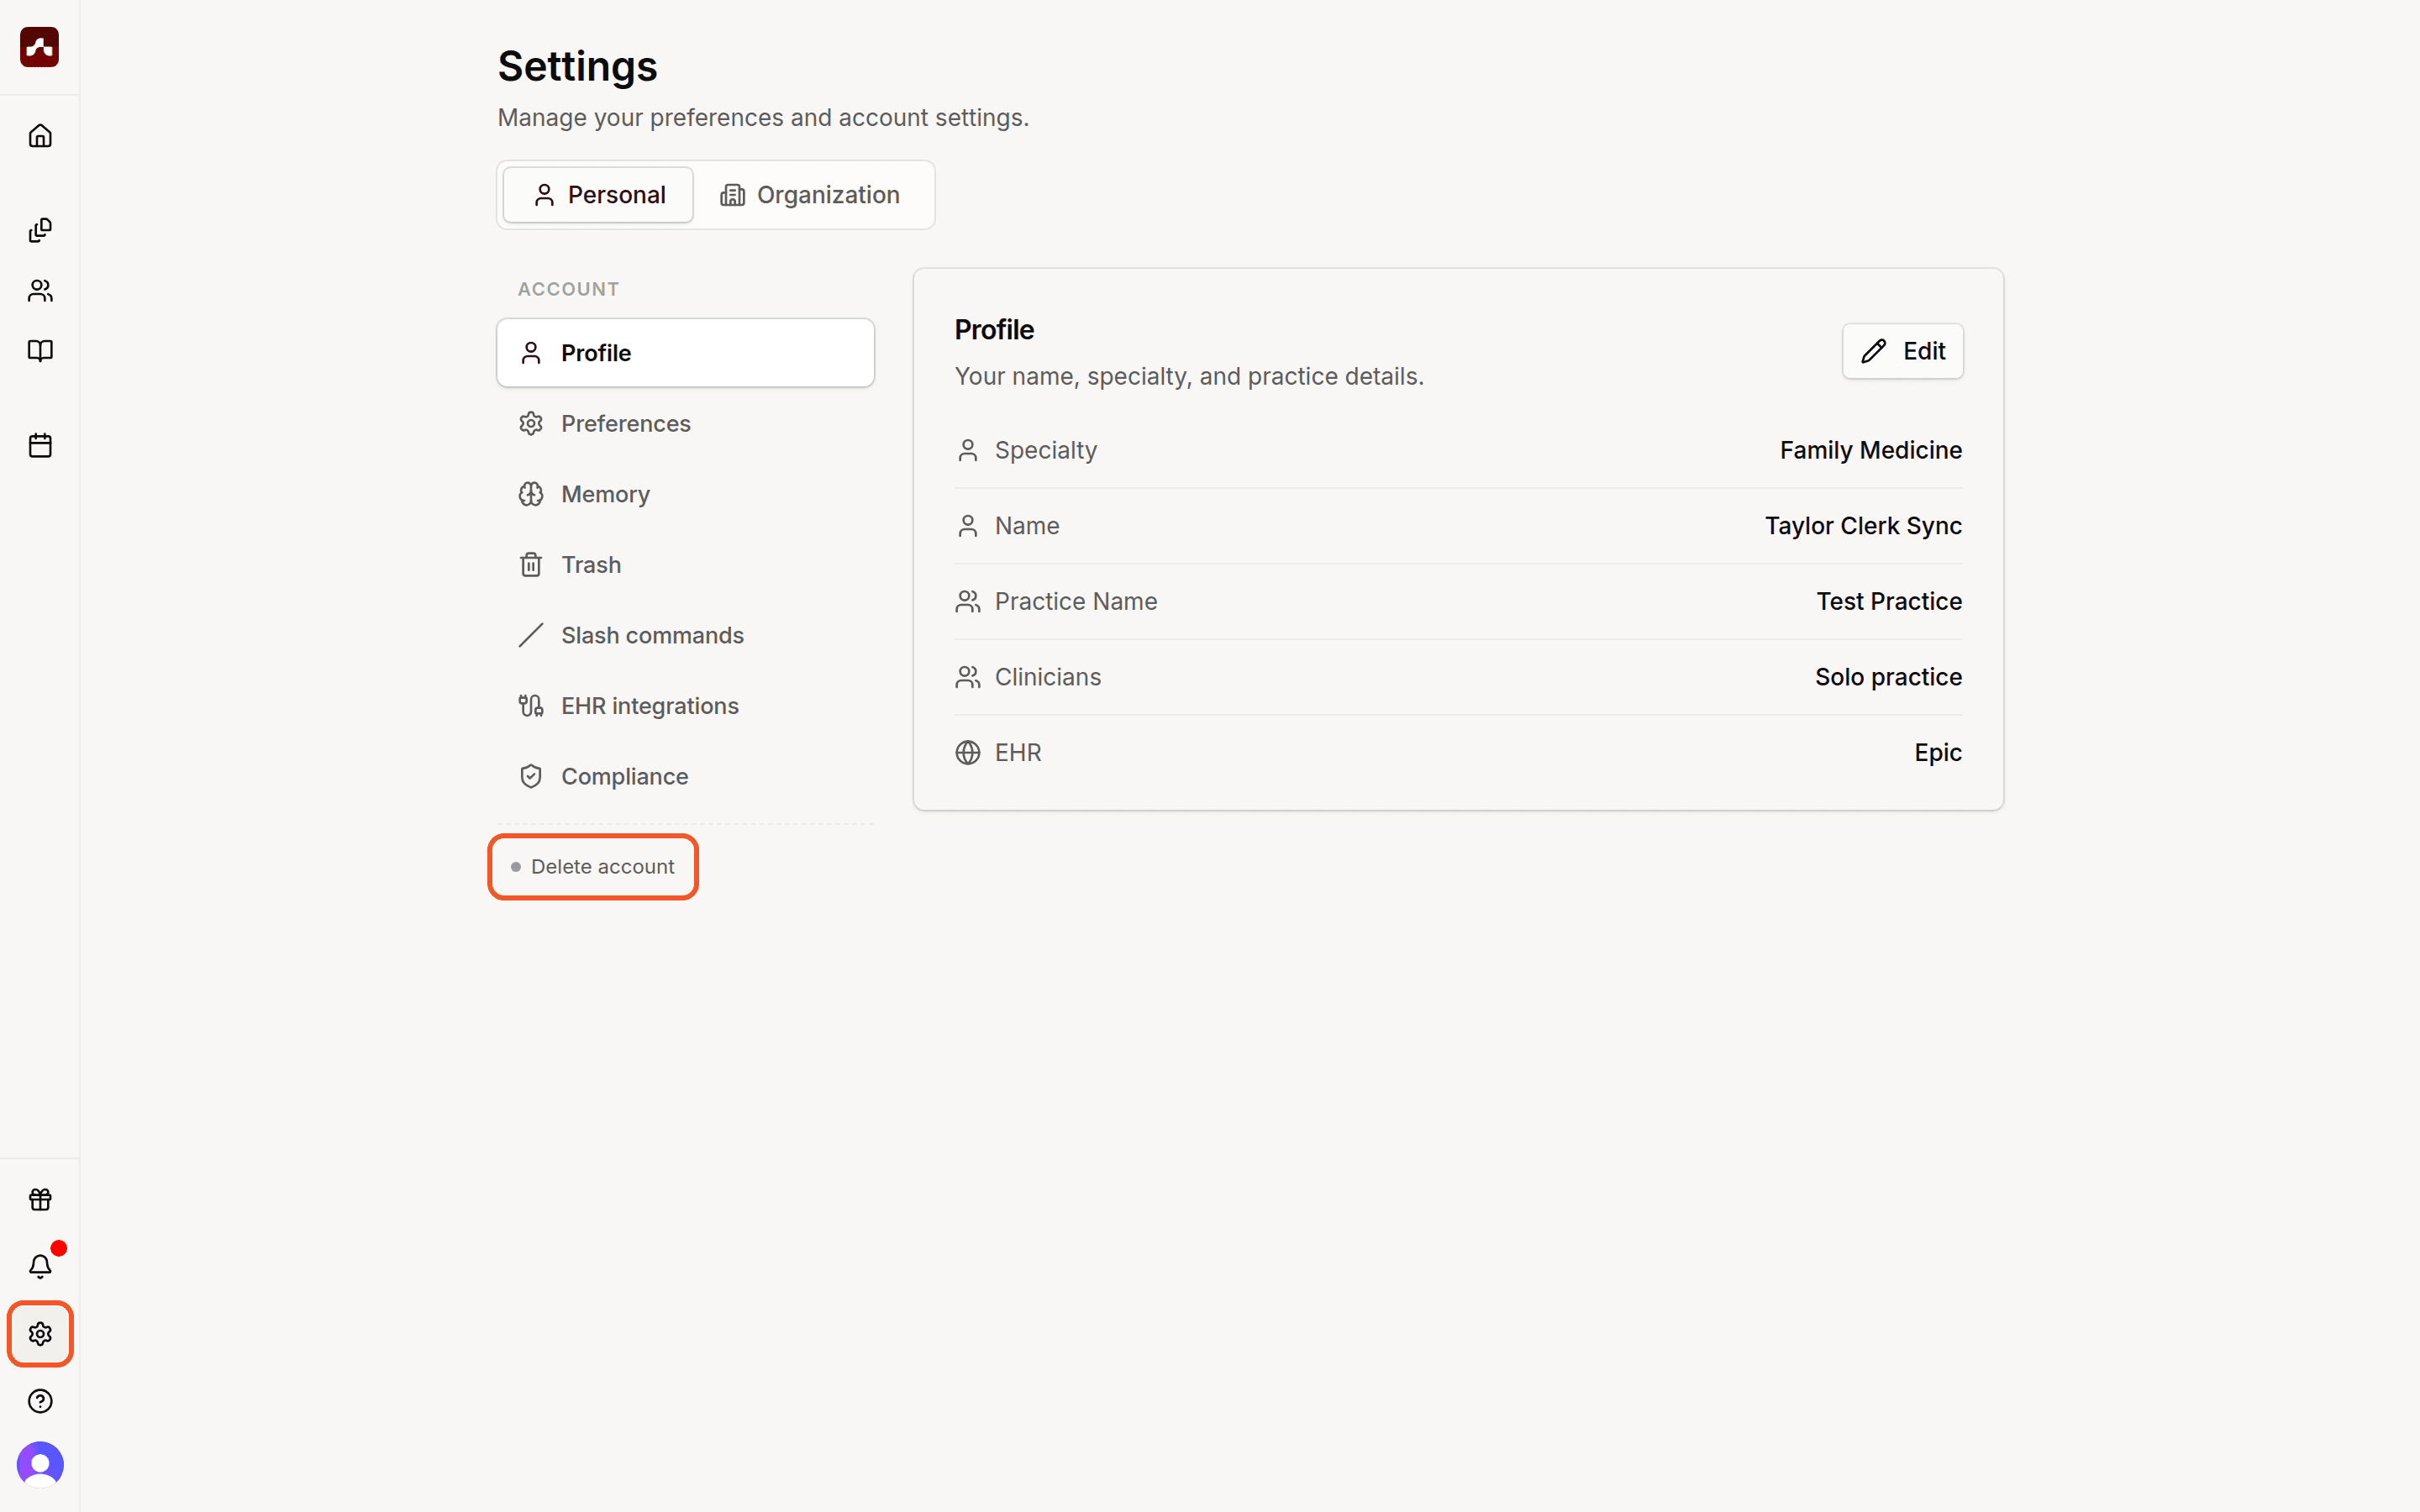
Task: Open EHR integrations section
Action: pyautogui.click(x=685, y=706)
